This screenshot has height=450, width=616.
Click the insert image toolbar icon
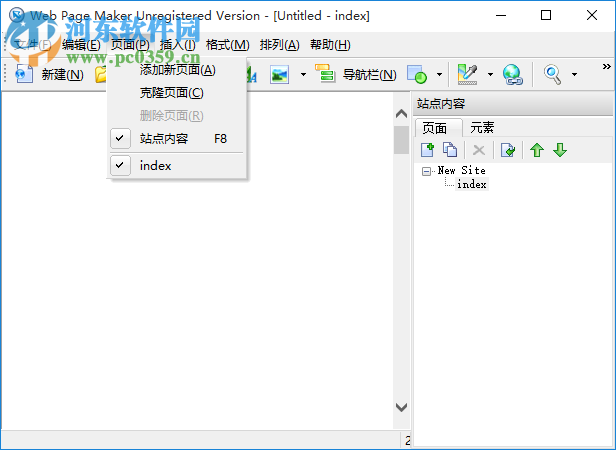click(x=279, y=74)
